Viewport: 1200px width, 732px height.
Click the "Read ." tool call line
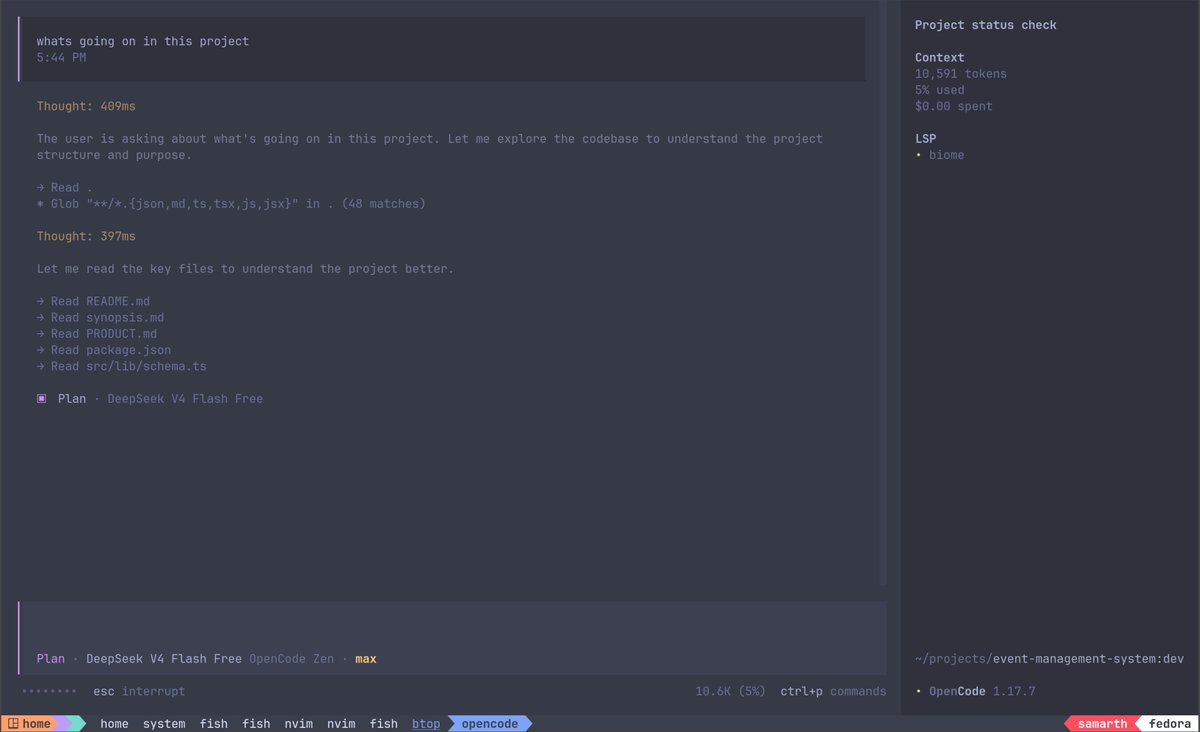click(x=65, y=187)
